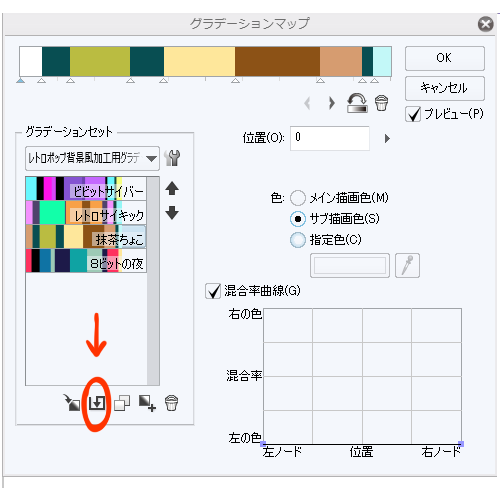Click right node point on blend curve
Image resolution: width=500 pixels, height=500 pixels.
[461, 444]
